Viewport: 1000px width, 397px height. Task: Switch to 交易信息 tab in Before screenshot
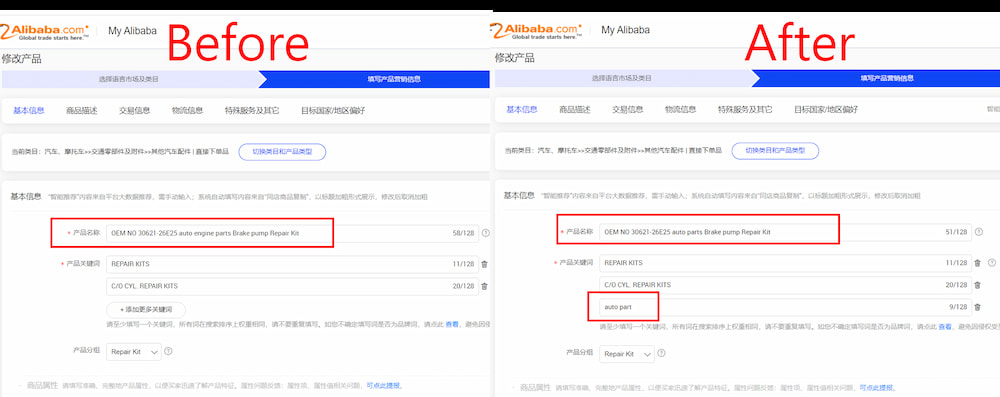(135, 110)
